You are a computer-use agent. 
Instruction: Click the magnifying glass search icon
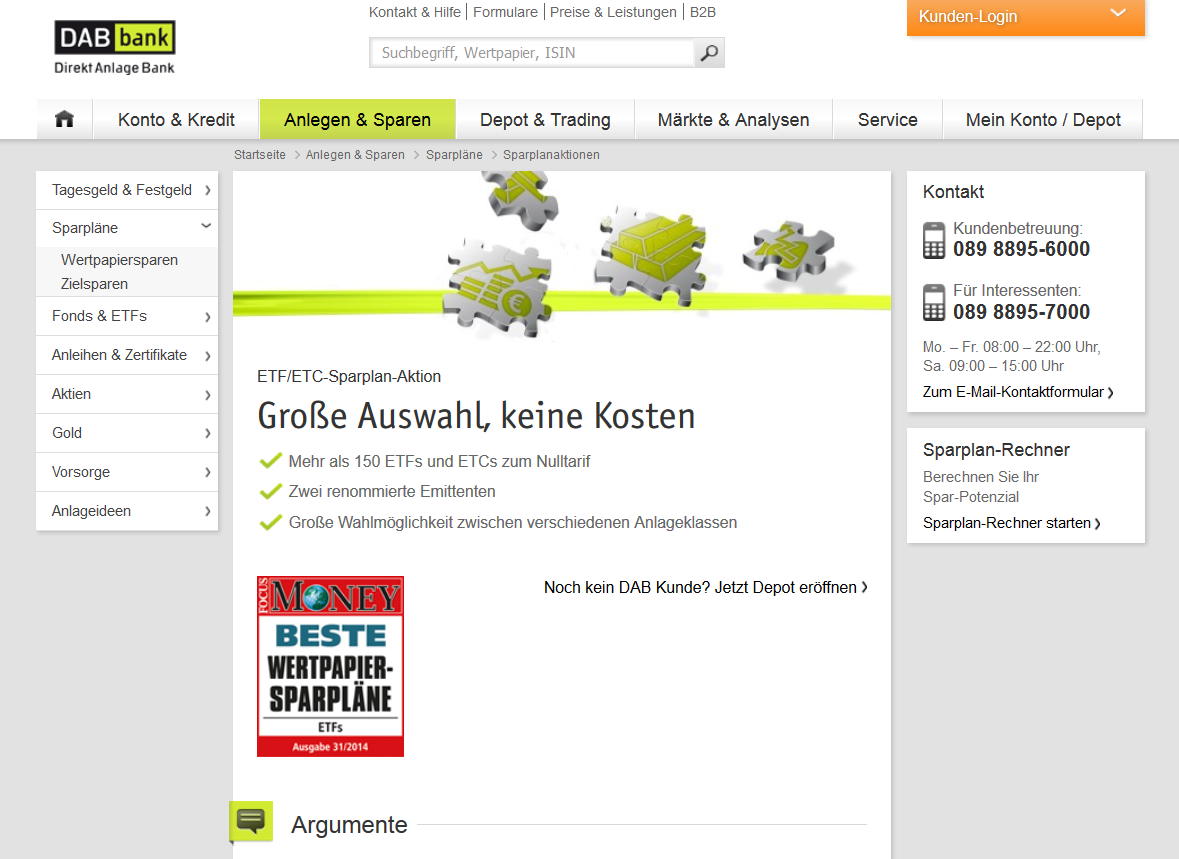click(x=709, y=53)
